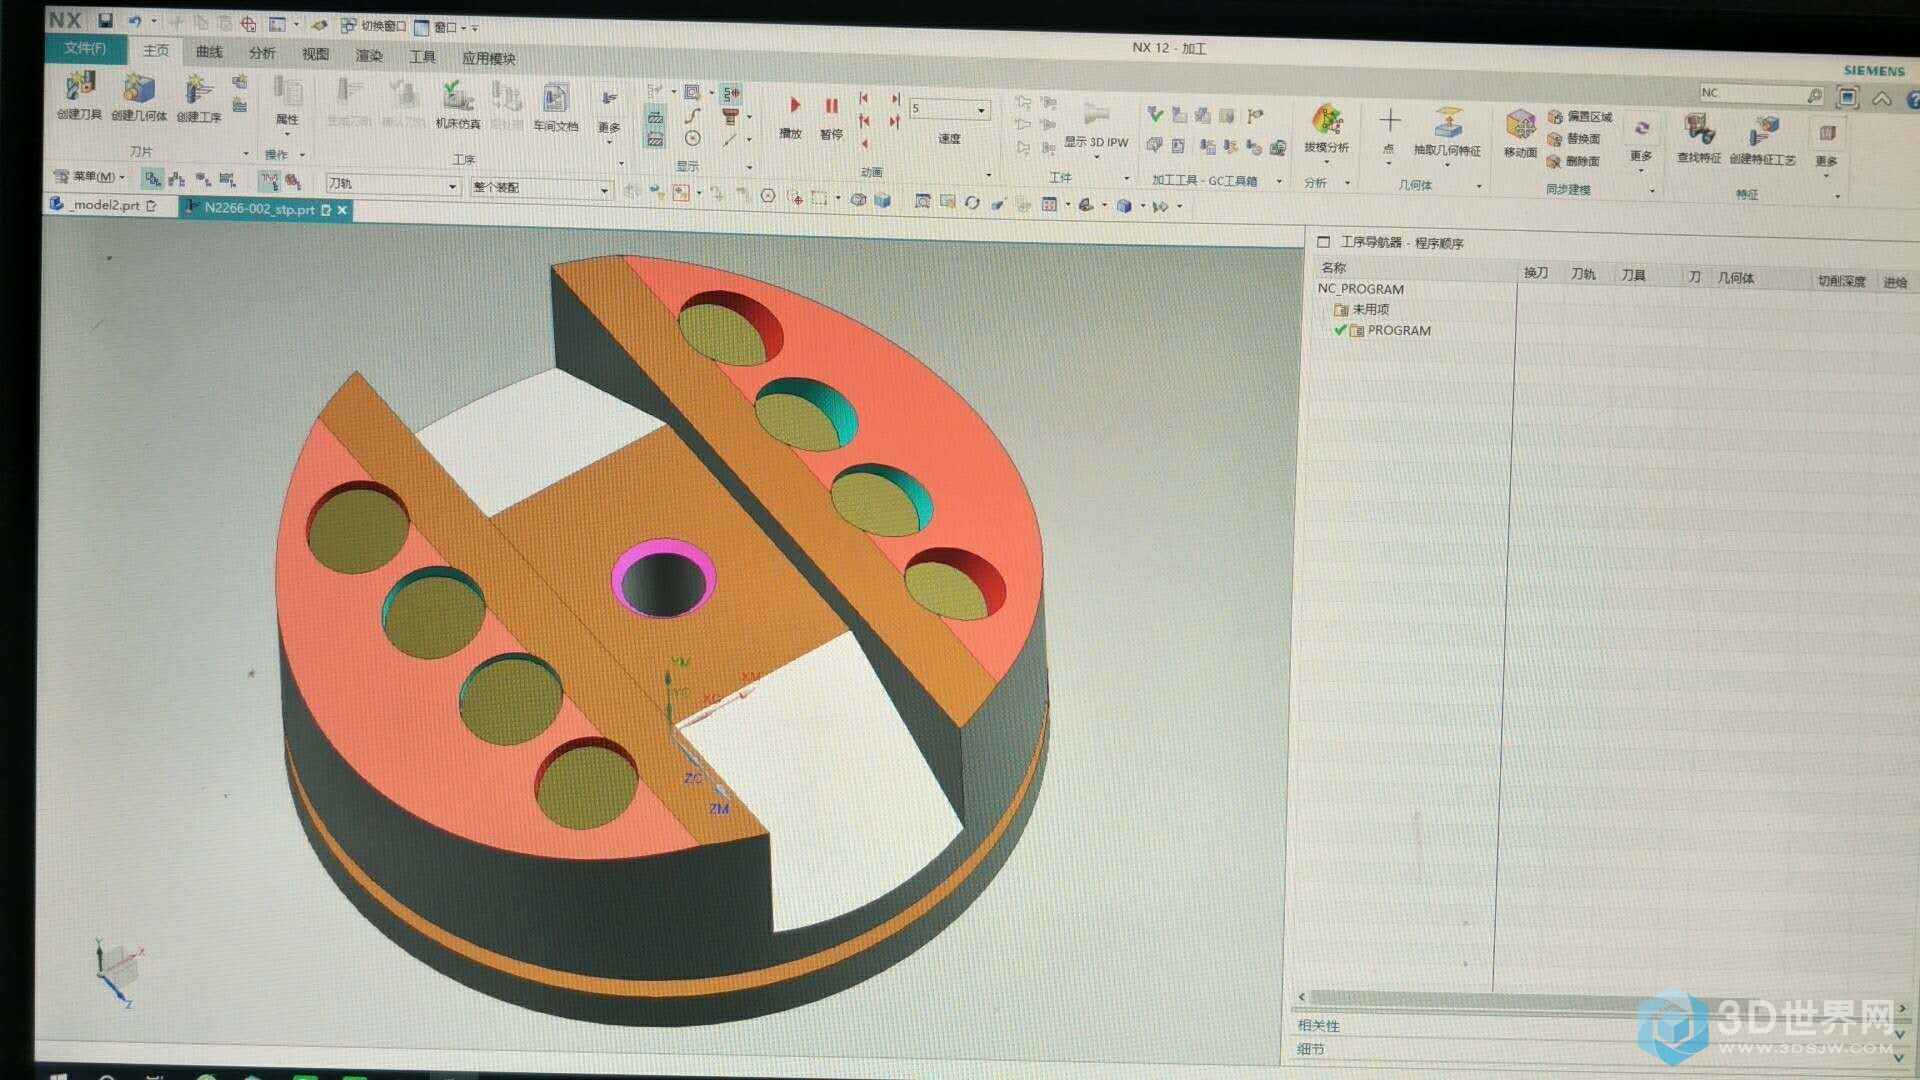Image resolution: width=1920 pixels, height=1080 pixels.
Task: Pause the animation (暂停)
Action: pyautogui.click(x=831, y=117)
